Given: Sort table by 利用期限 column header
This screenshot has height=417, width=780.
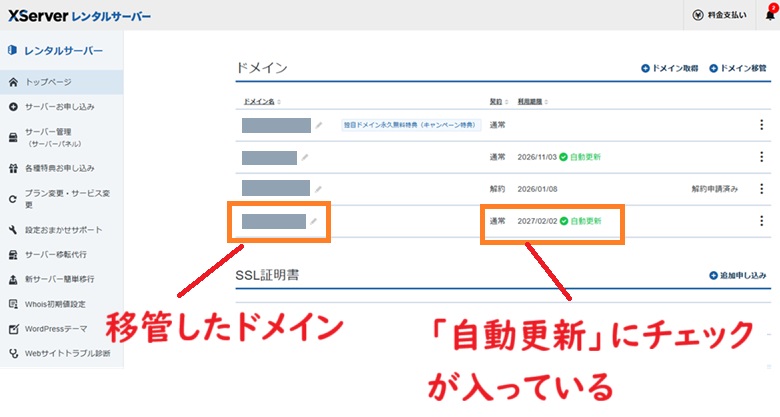Looking at the screenshot, I should click(531, 102).
